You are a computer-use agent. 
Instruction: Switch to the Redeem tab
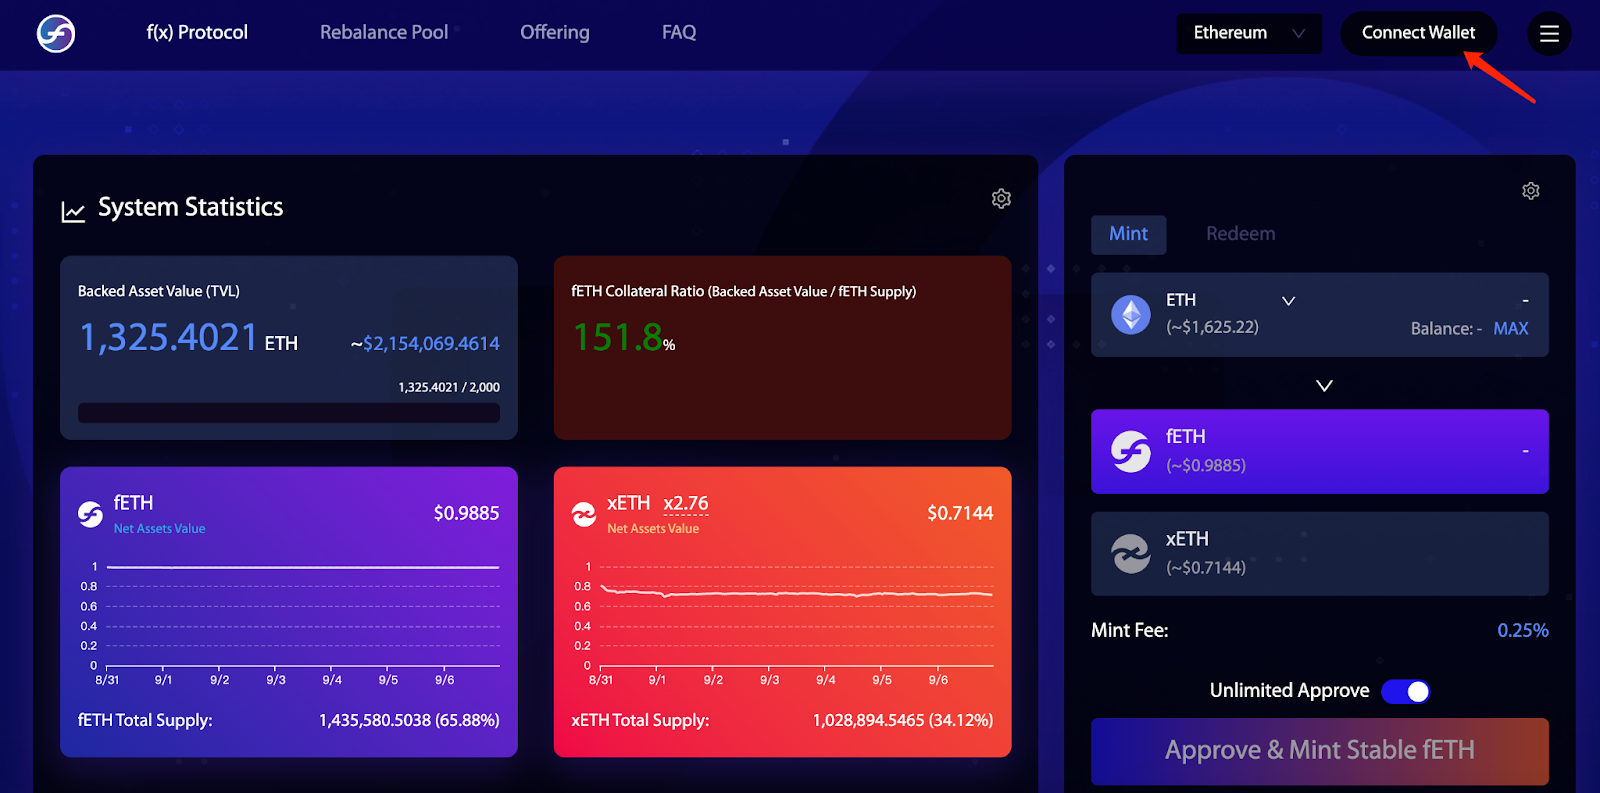(1241, 234)
